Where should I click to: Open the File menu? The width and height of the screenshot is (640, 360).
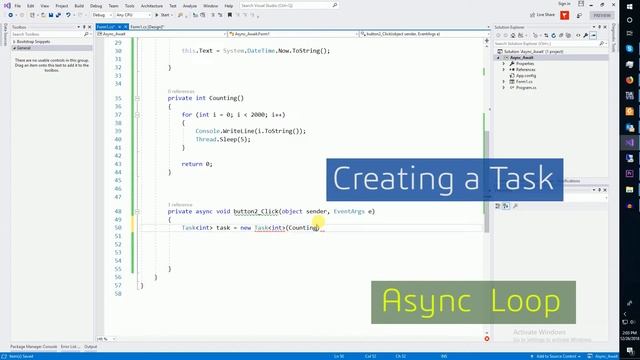point(18,6)
